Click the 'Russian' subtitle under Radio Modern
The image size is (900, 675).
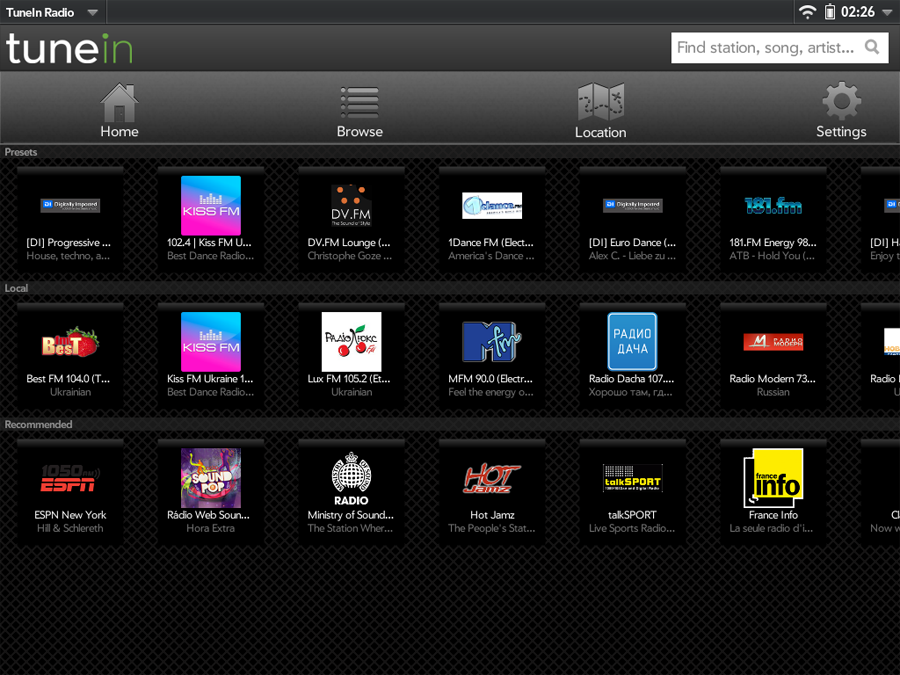773,392
